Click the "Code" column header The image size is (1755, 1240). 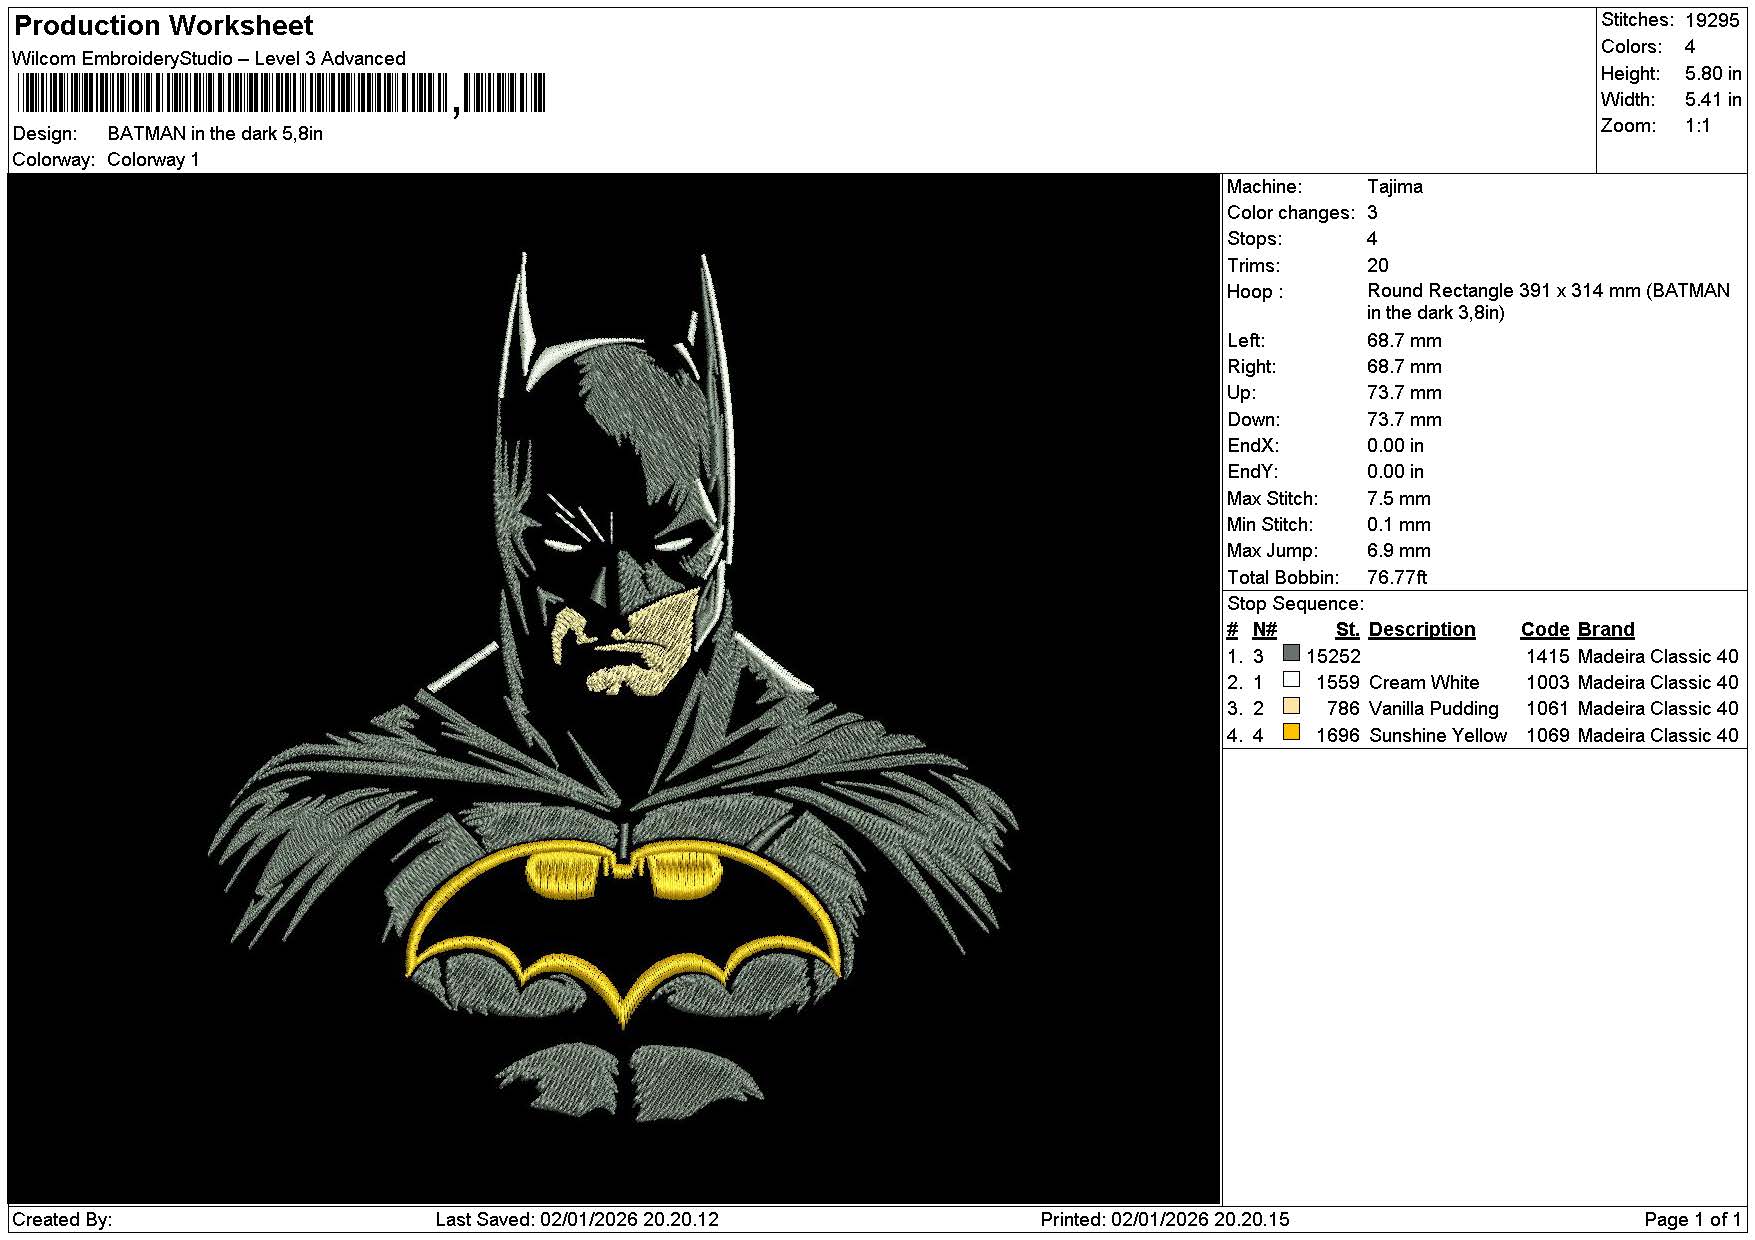[x=1545, y=630]
